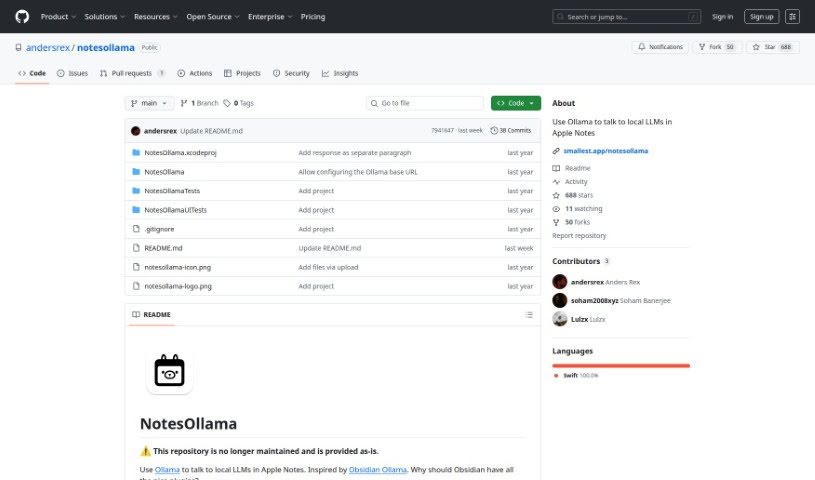
Task: Open the notesollama-icon.png file
Action: [178, 267]
